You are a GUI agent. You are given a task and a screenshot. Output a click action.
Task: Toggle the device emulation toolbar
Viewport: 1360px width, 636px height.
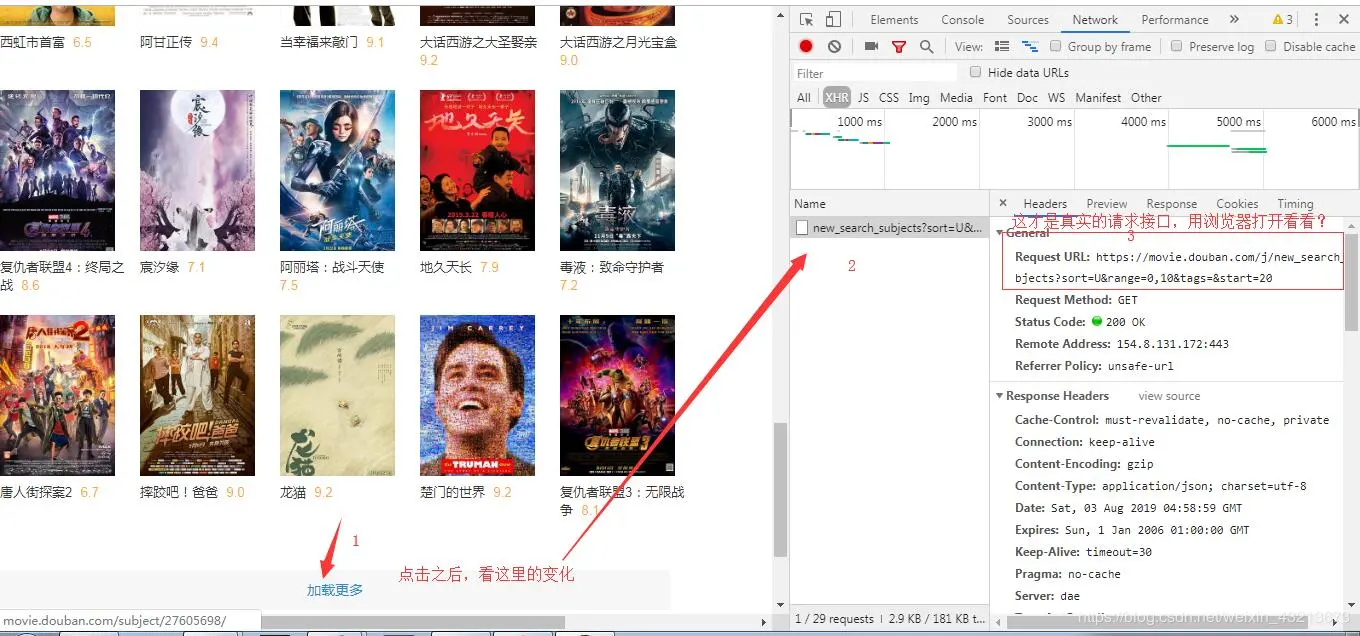[832, 19]
